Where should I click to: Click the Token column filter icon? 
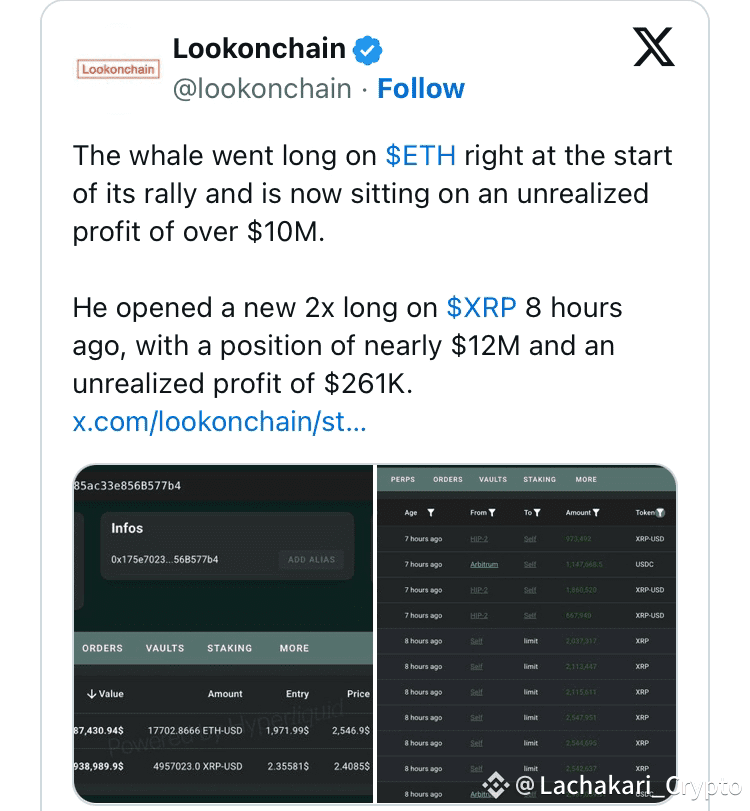point(660,513)
